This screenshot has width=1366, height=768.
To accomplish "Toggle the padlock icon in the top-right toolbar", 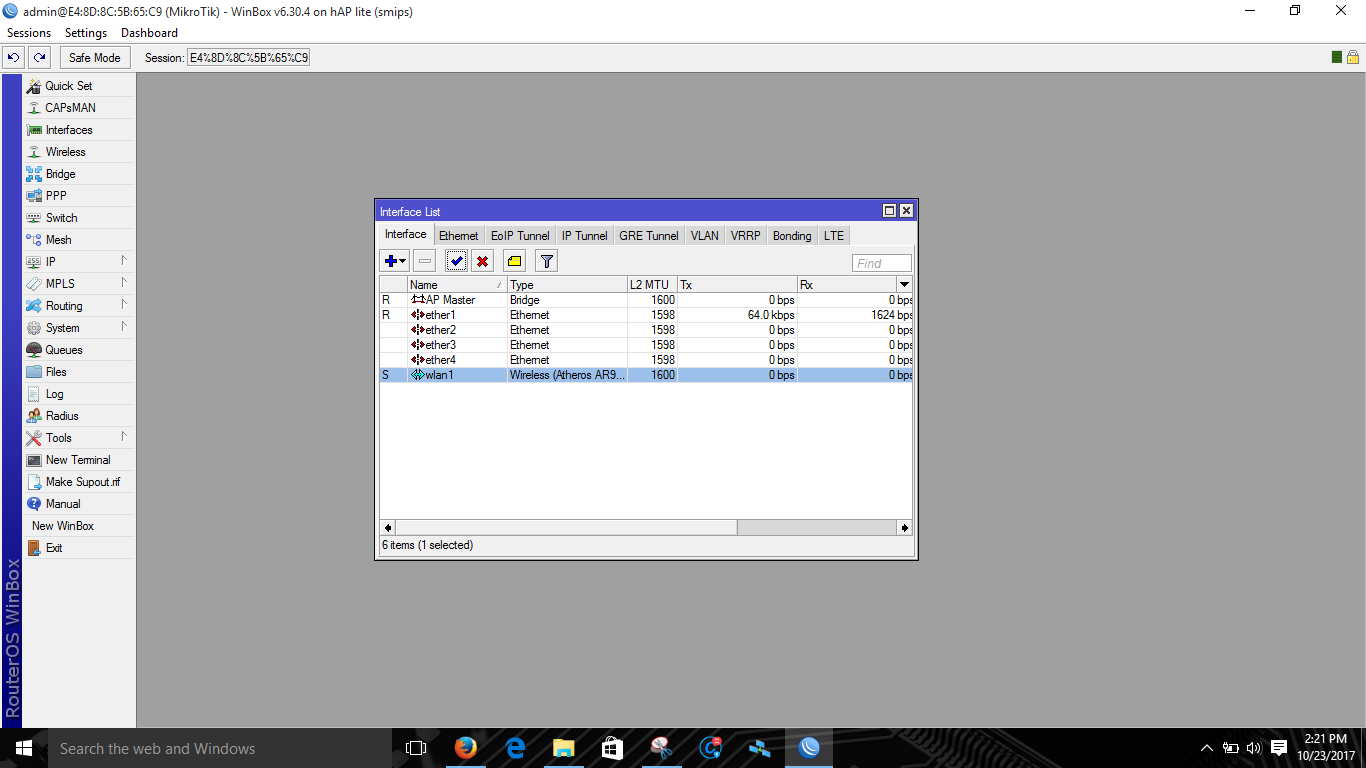I will [1355, 57].
